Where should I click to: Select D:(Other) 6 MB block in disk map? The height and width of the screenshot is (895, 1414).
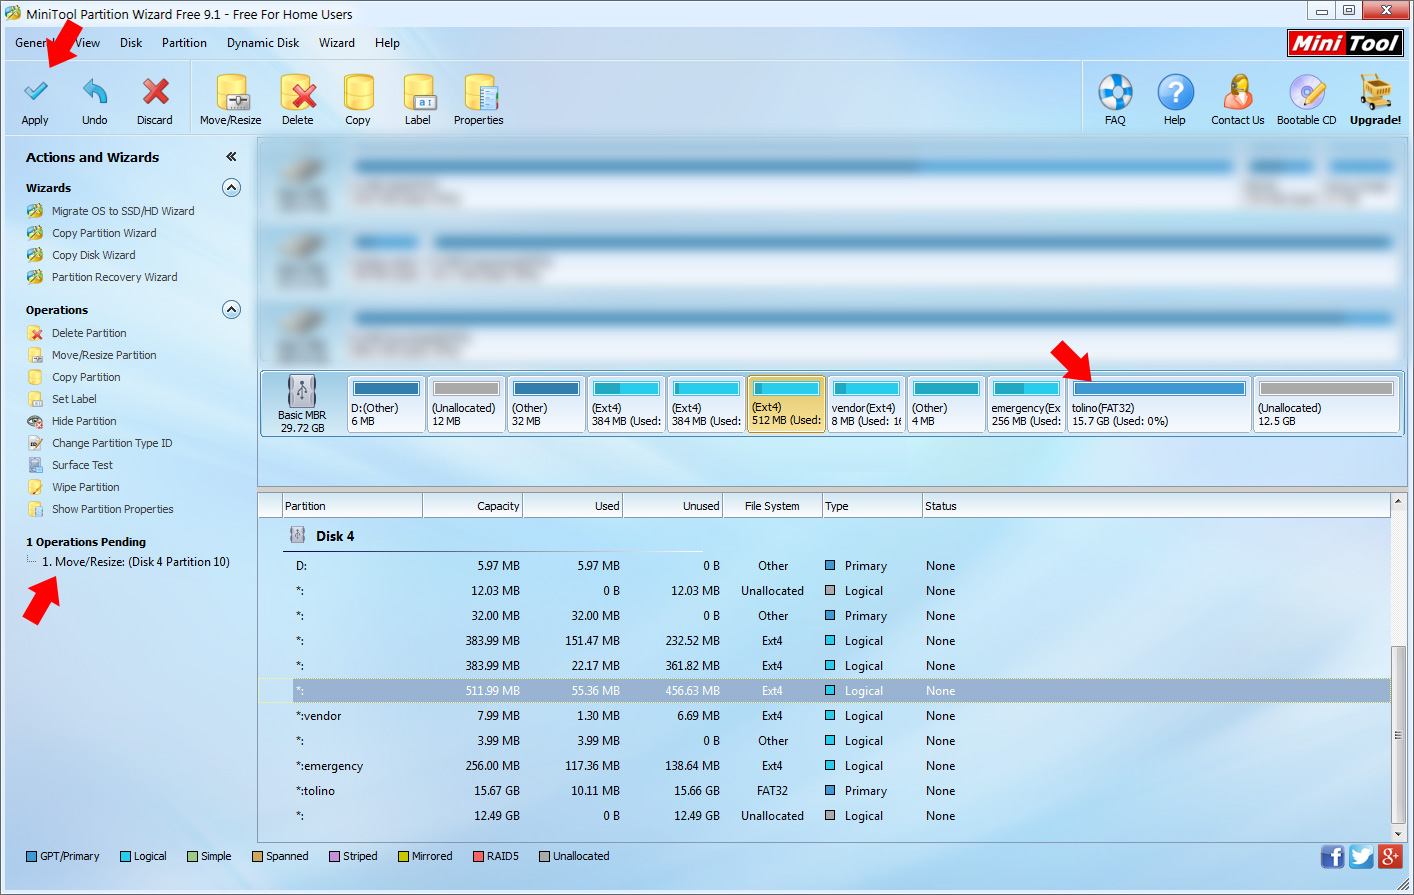(386, 404)
